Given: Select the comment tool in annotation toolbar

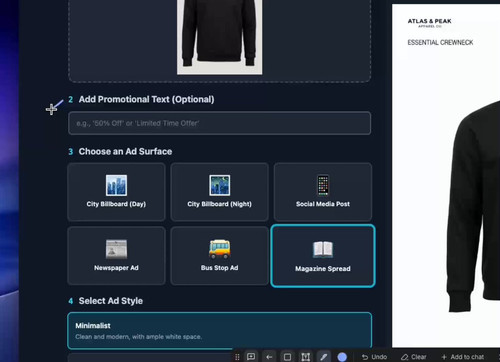Looking at the screenshot, I should point(251,357).
